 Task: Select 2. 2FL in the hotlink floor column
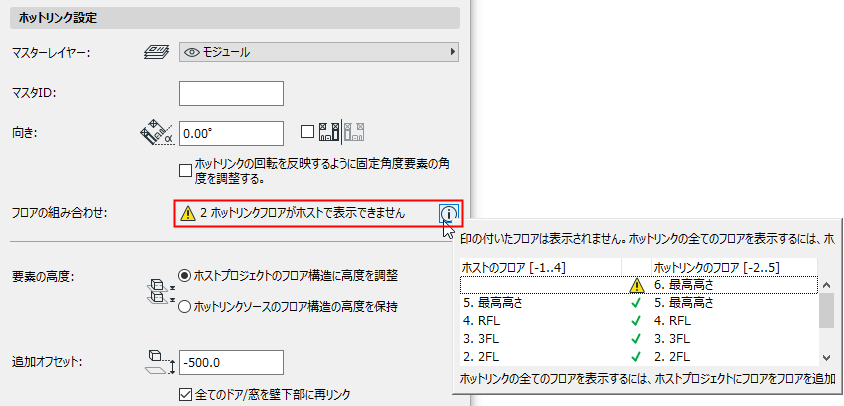[x=672, y=356]
